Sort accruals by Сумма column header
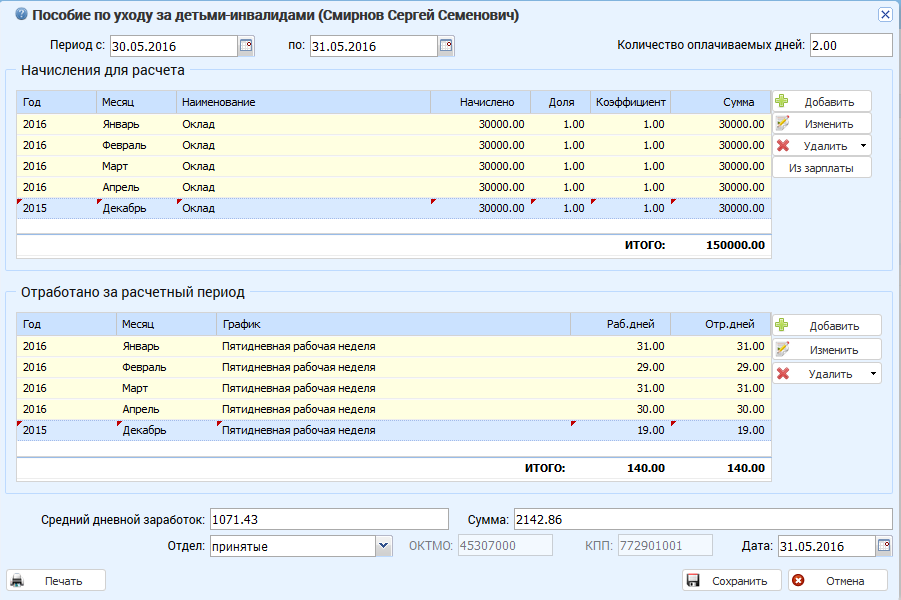This screenshot has height=600, width=901. coord(721,102)
